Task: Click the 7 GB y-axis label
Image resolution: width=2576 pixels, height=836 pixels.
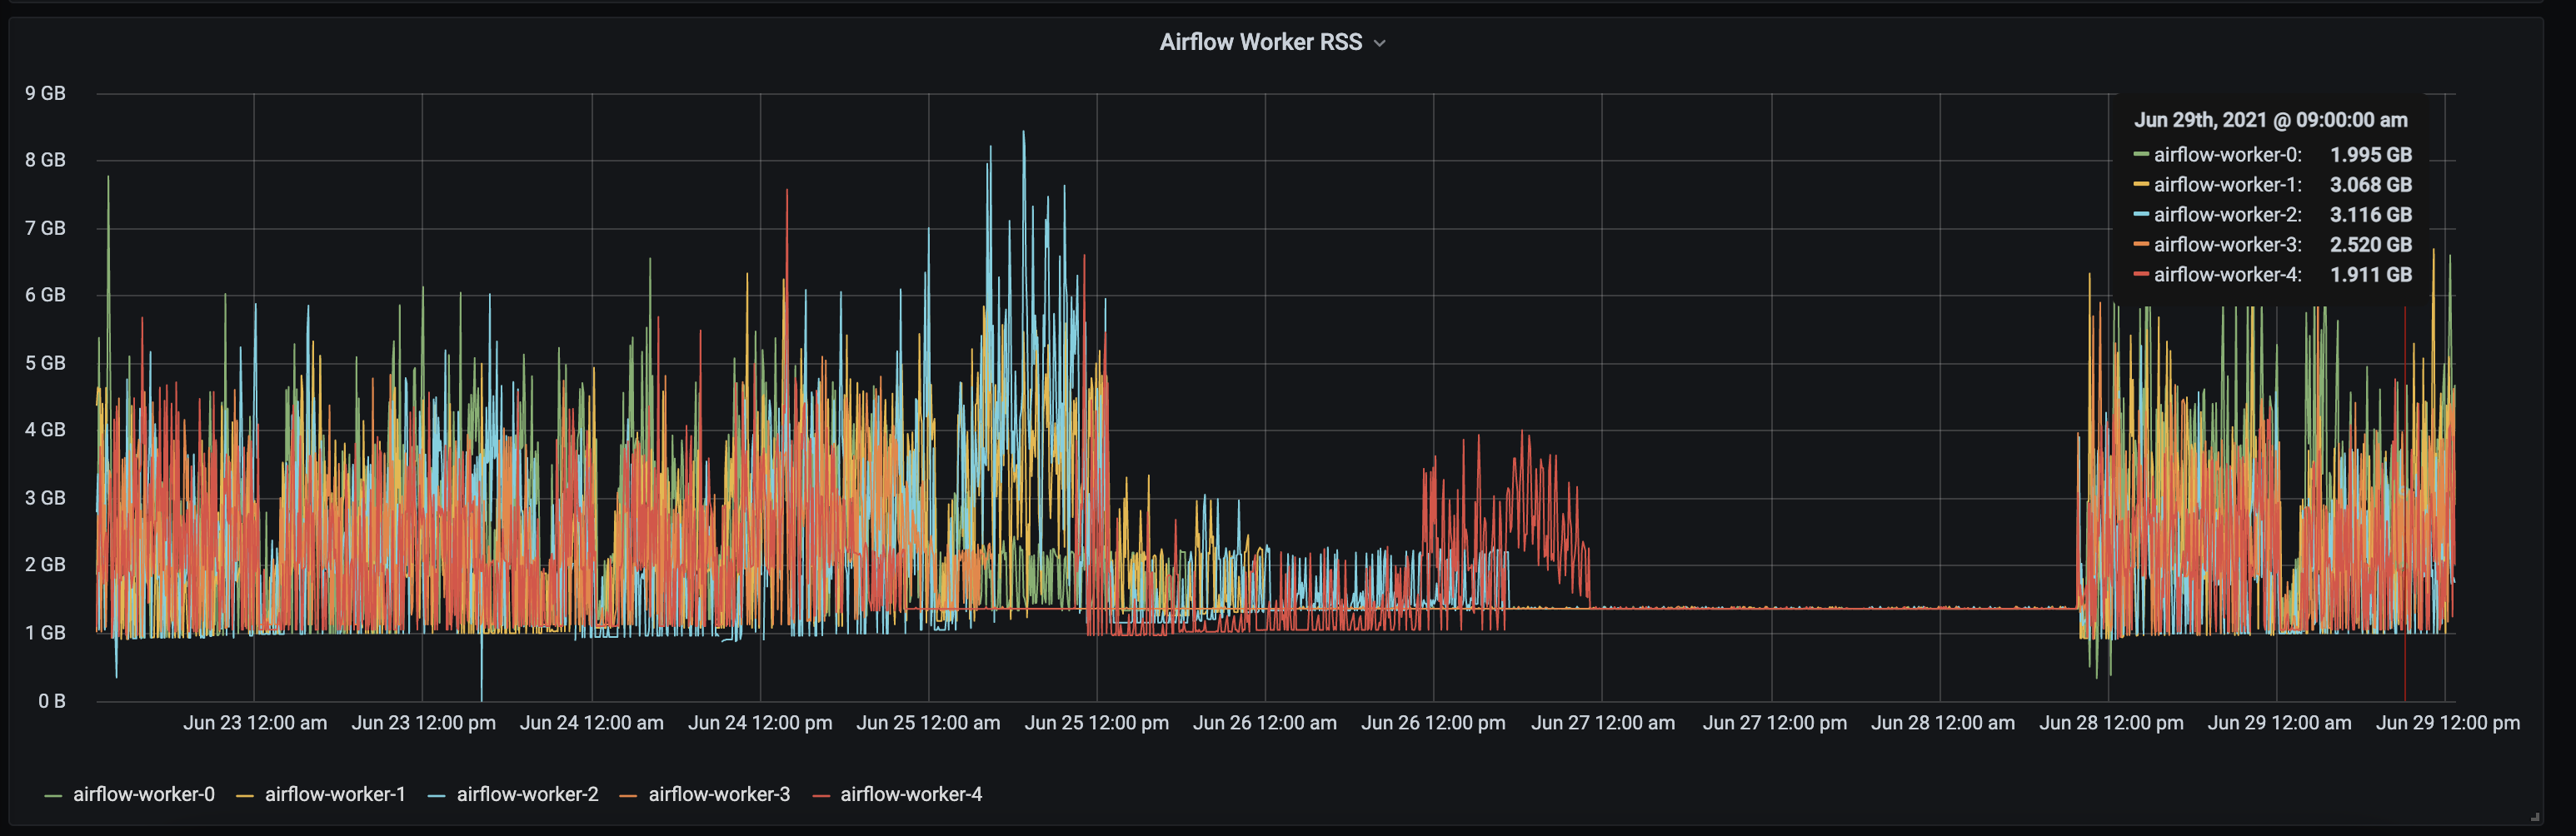Action: pos(45,228)
